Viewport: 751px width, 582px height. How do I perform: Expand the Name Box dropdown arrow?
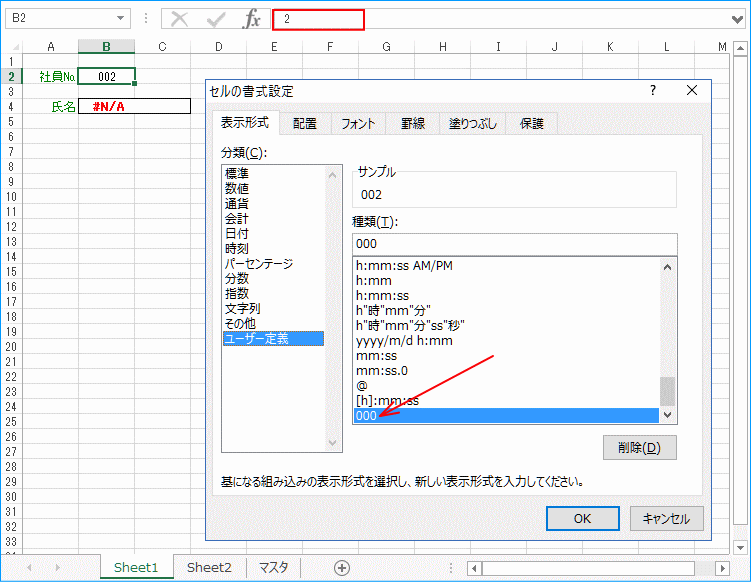(x=121, y=19)
